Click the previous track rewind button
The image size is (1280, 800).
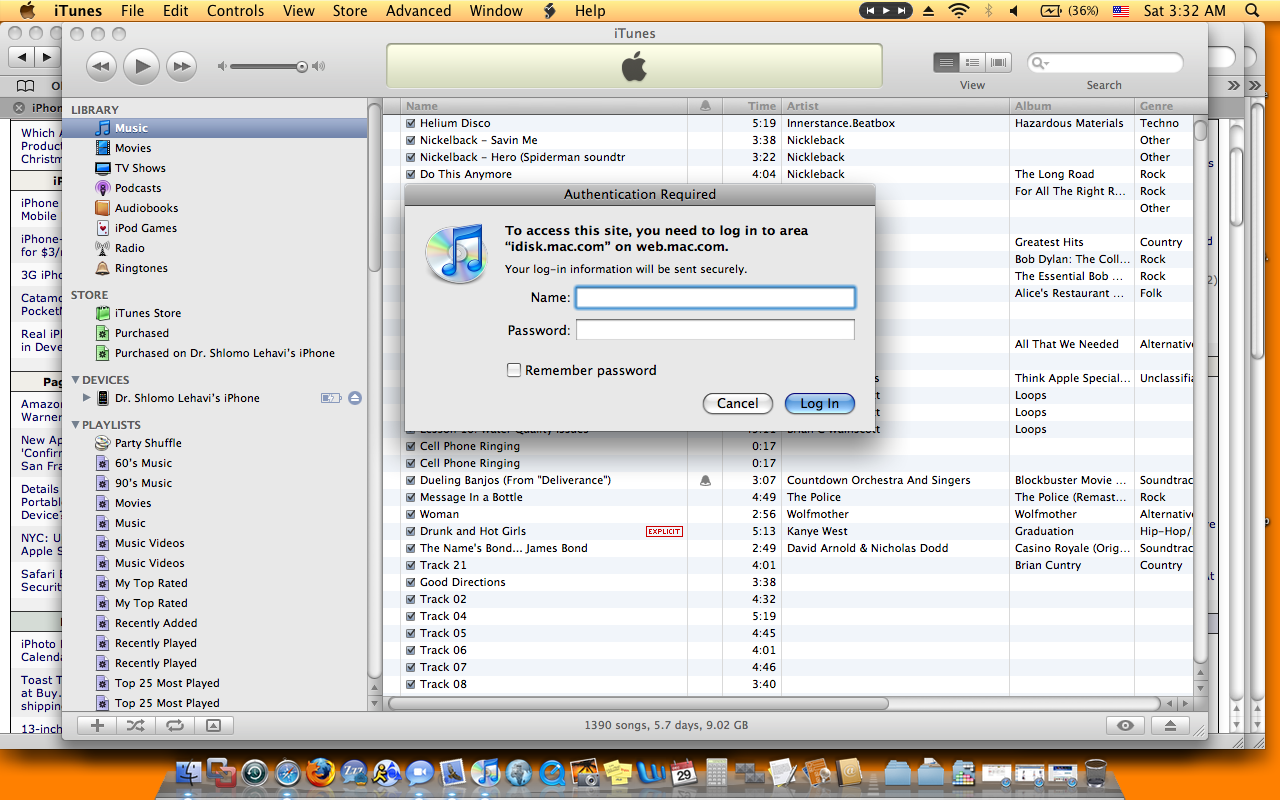tap(101, 67)
